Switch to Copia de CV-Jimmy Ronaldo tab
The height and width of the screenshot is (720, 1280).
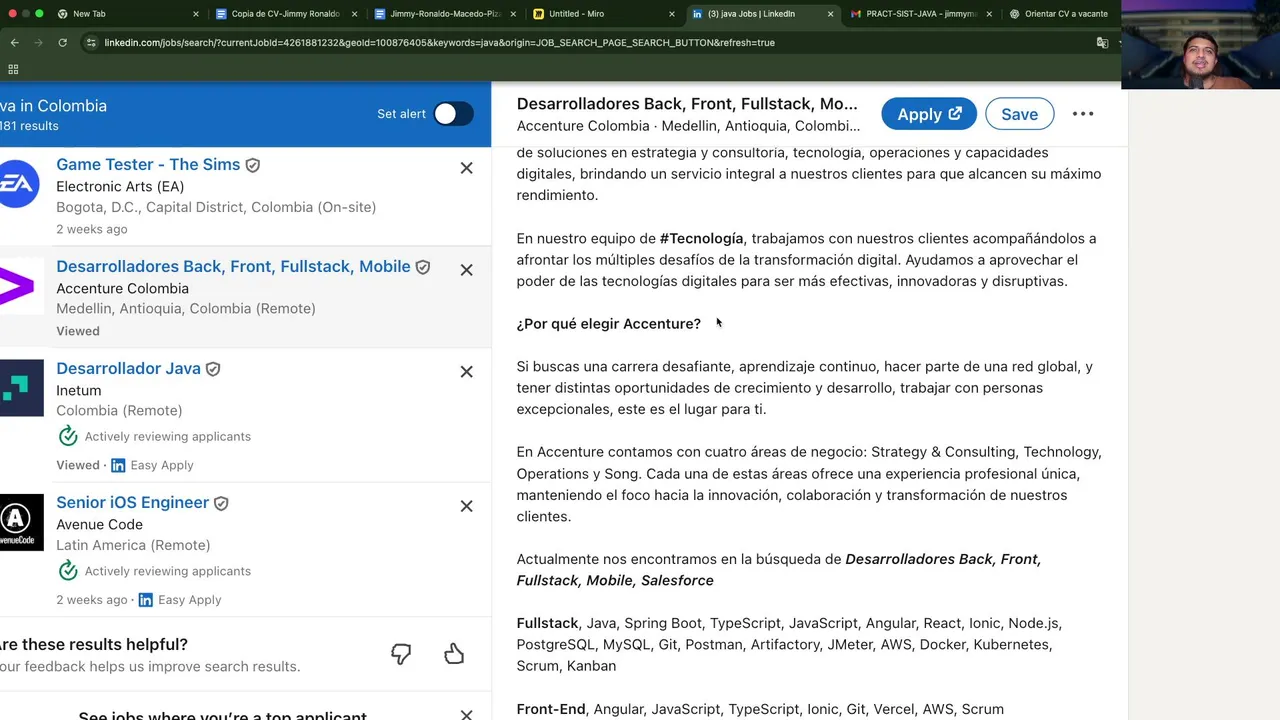pos(285,14)
